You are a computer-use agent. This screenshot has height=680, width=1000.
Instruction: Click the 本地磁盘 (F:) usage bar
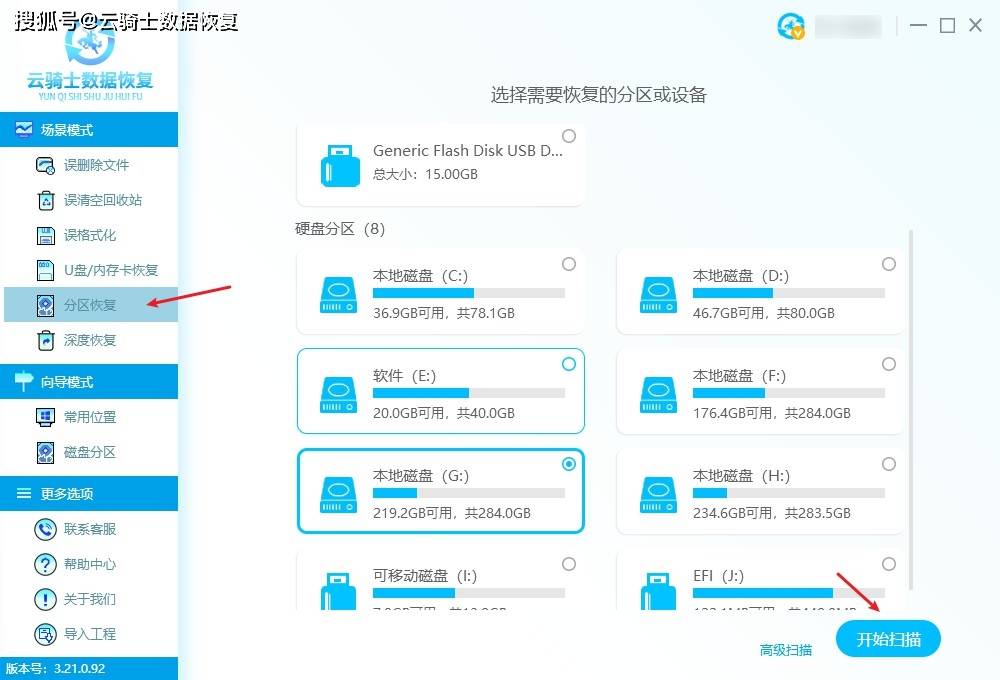(789, 394)
